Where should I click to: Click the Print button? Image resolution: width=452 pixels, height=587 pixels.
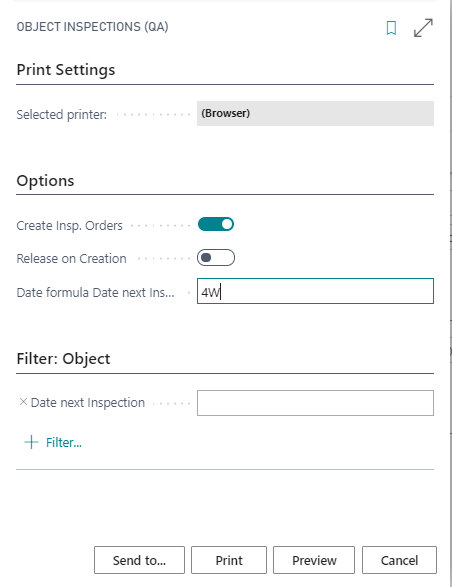pos(229,560)
